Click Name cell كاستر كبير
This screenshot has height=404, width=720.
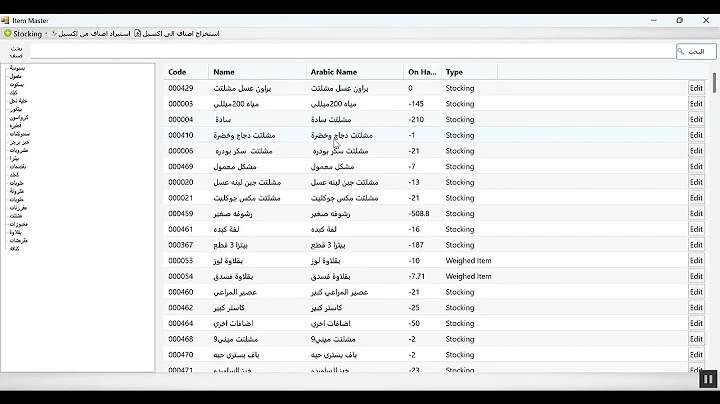coord(229,308)
